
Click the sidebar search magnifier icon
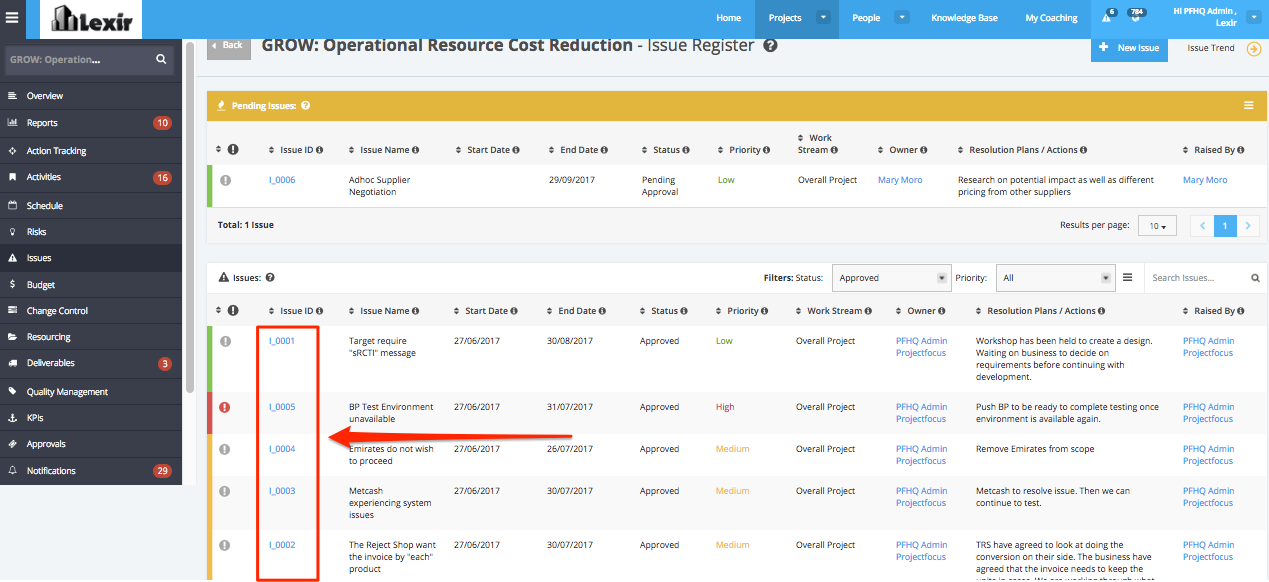(161, 59)
